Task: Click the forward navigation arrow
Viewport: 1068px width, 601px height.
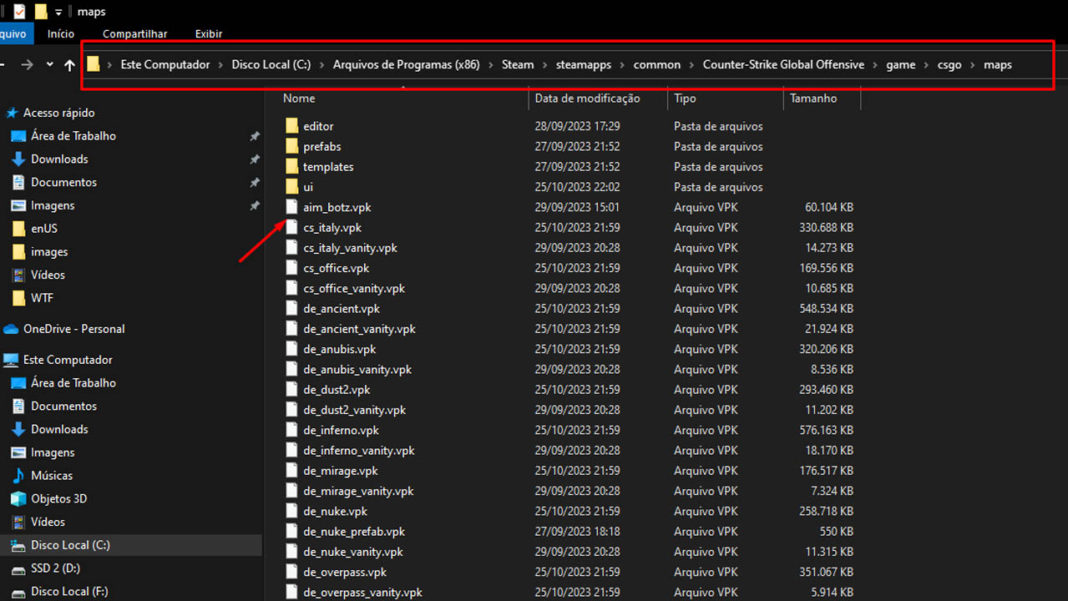Action: tap(27, 65)
